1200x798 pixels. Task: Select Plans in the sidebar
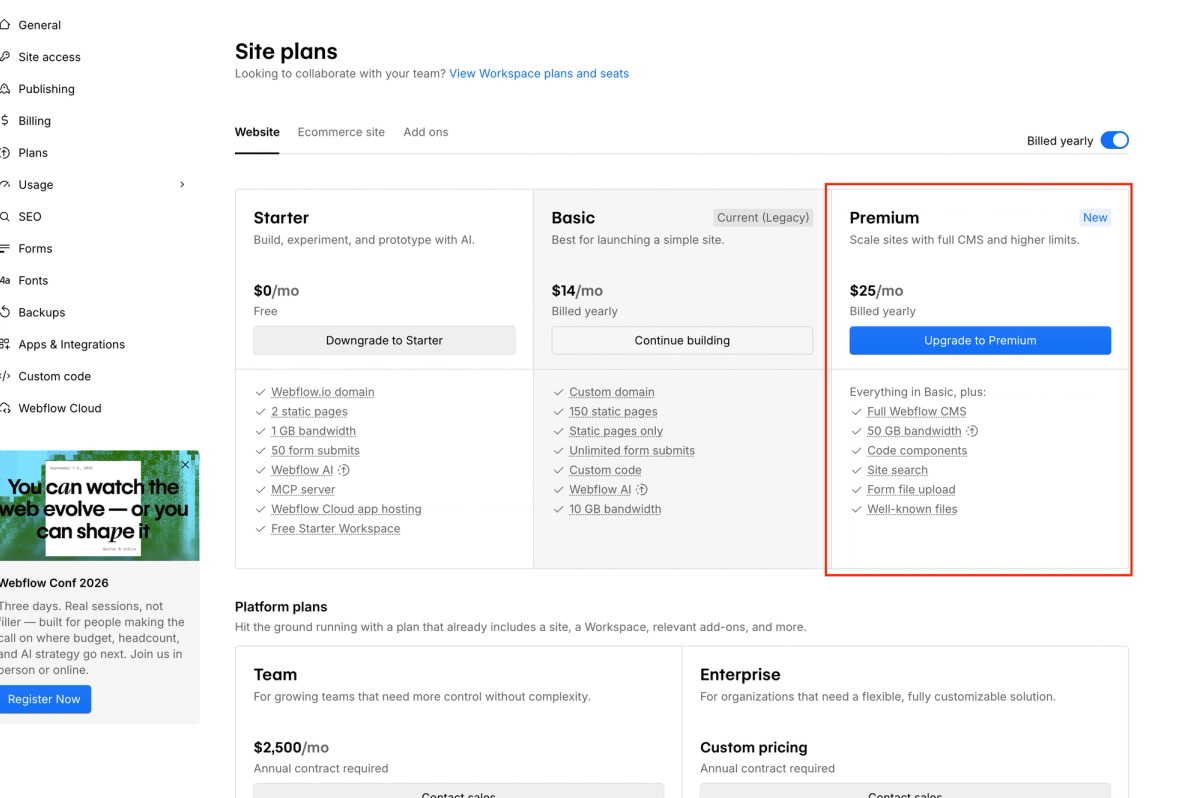click(33, 153)
